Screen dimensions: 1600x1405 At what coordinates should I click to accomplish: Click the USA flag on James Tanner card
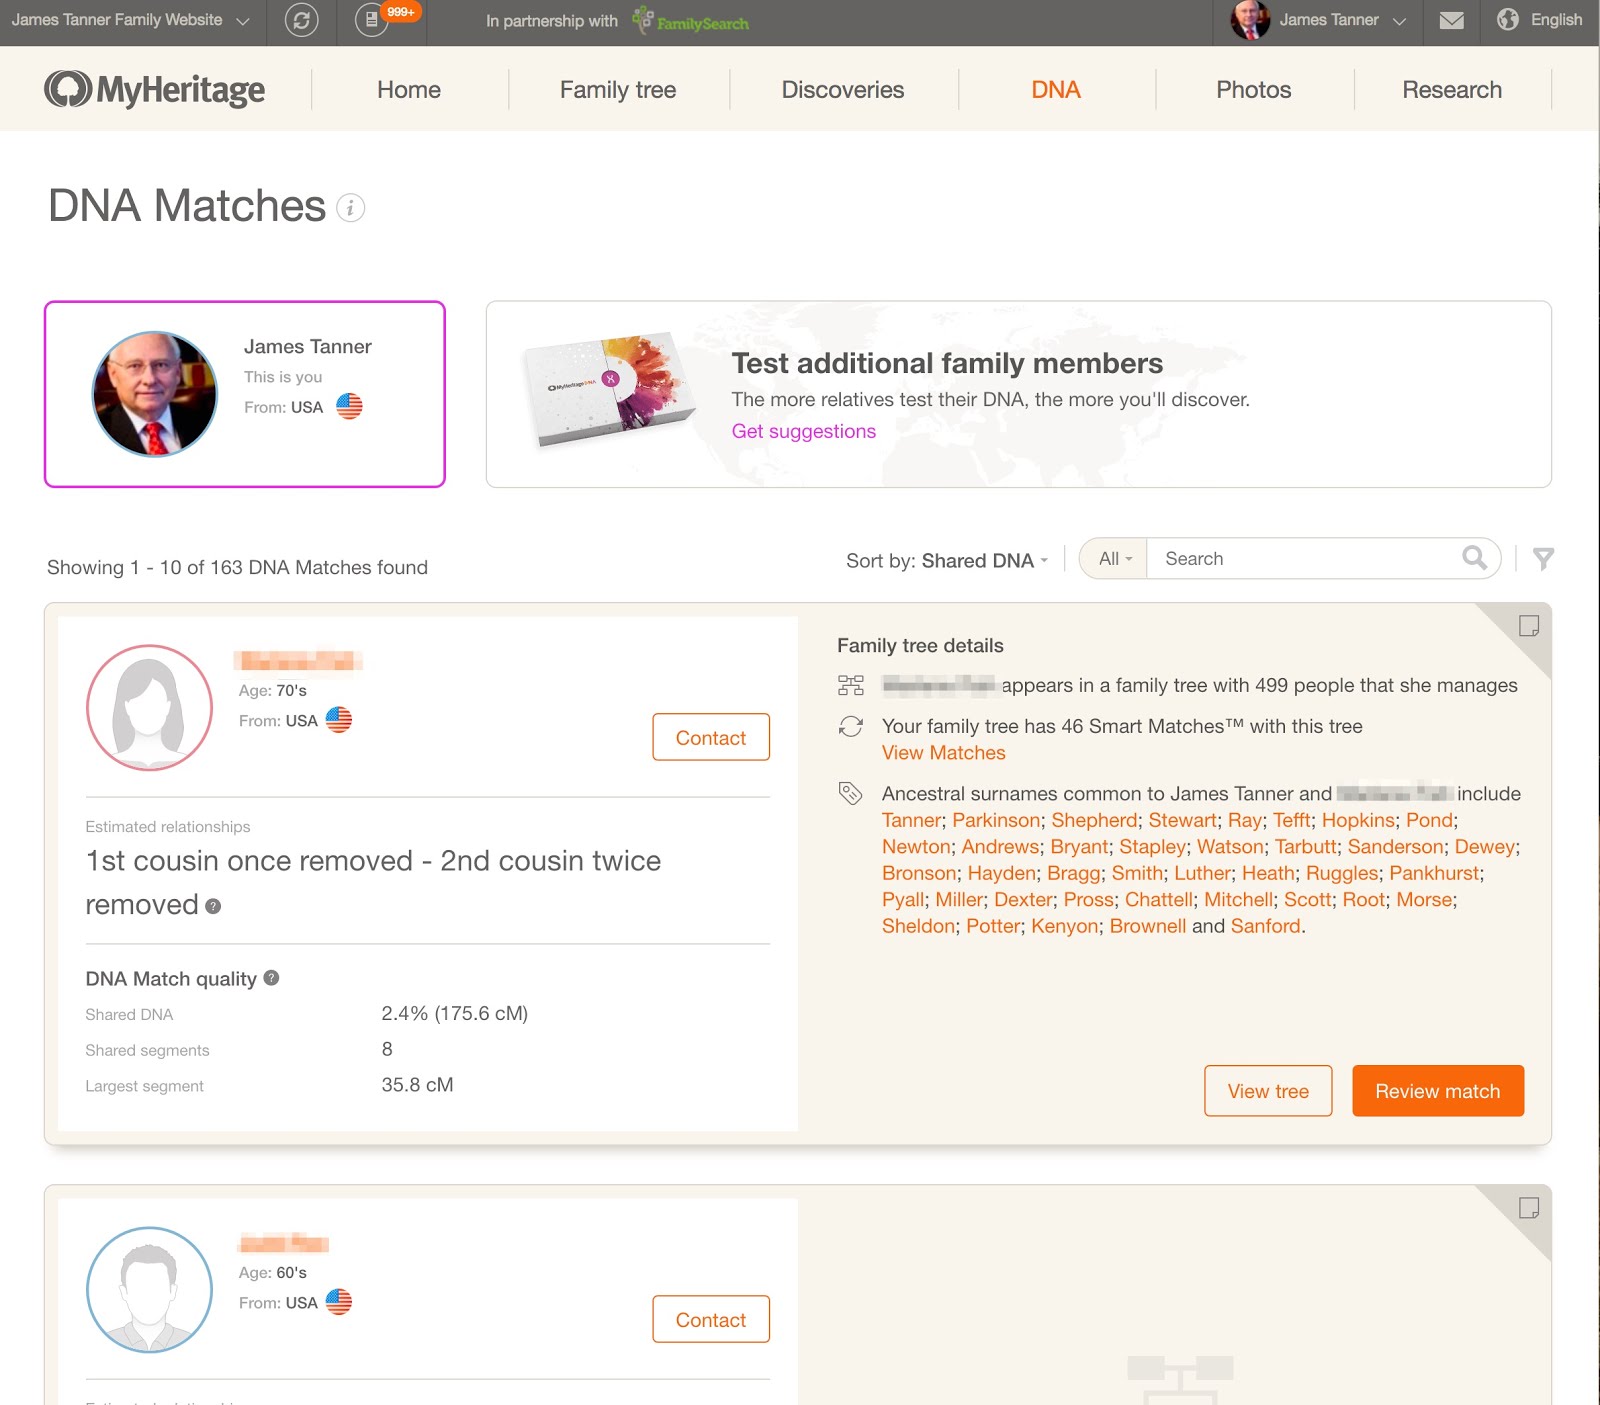pyautogui.click(x=349, y=406)
